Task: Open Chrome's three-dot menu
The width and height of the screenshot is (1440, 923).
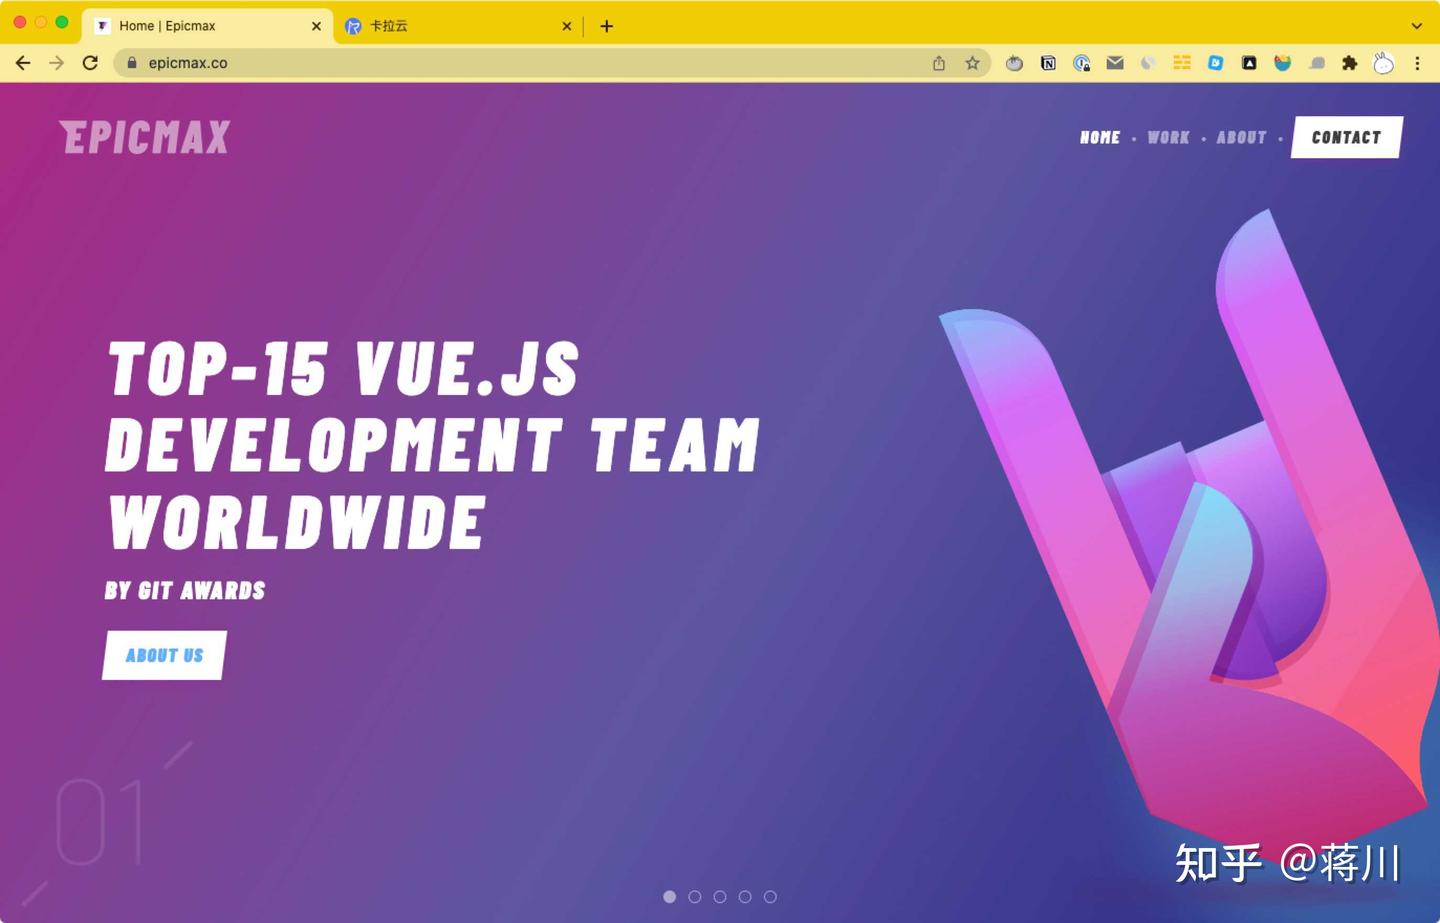Action: 1417,62
